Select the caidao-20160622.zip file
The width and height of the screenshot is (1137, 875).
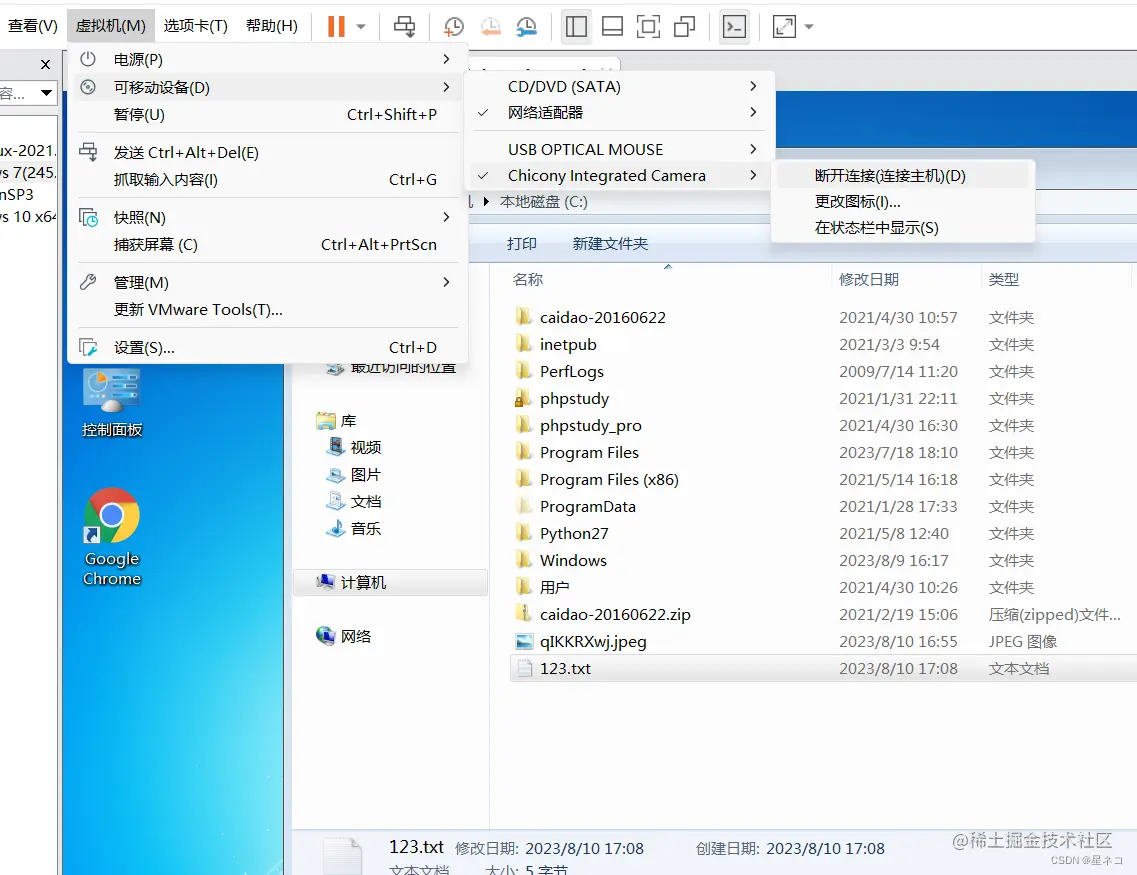tap(615, 614)
